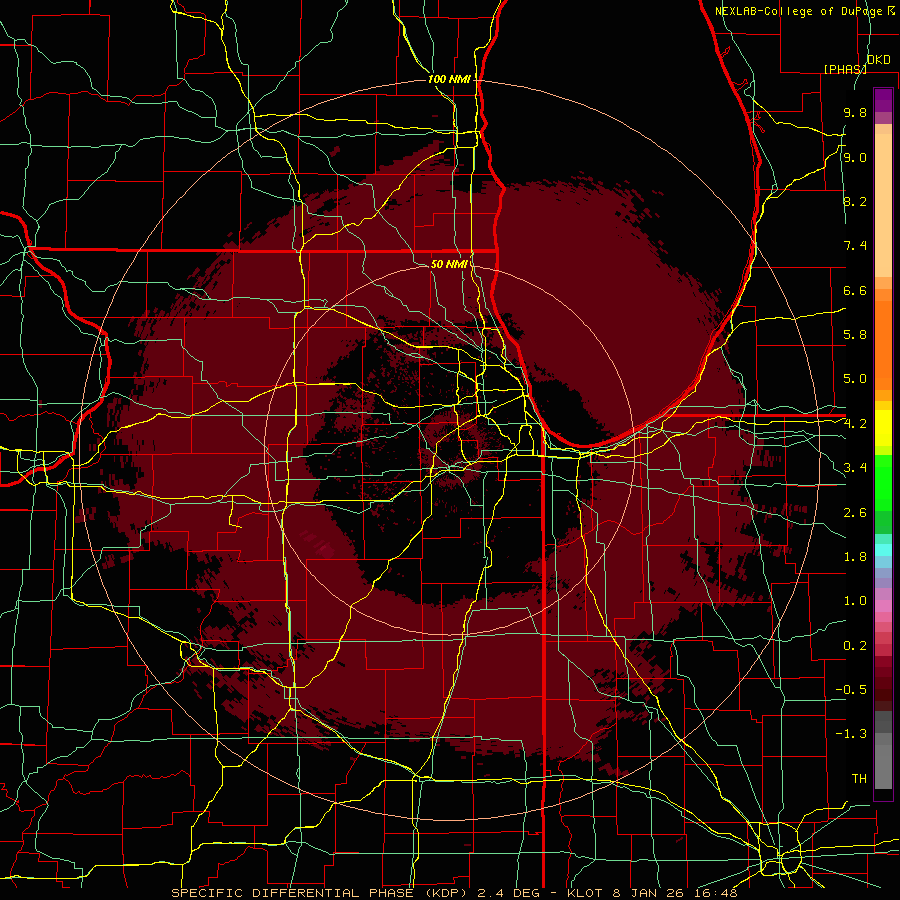Click the 50 NMI range ring label
This screenshot has height=900, width=900.
[449, 264]
